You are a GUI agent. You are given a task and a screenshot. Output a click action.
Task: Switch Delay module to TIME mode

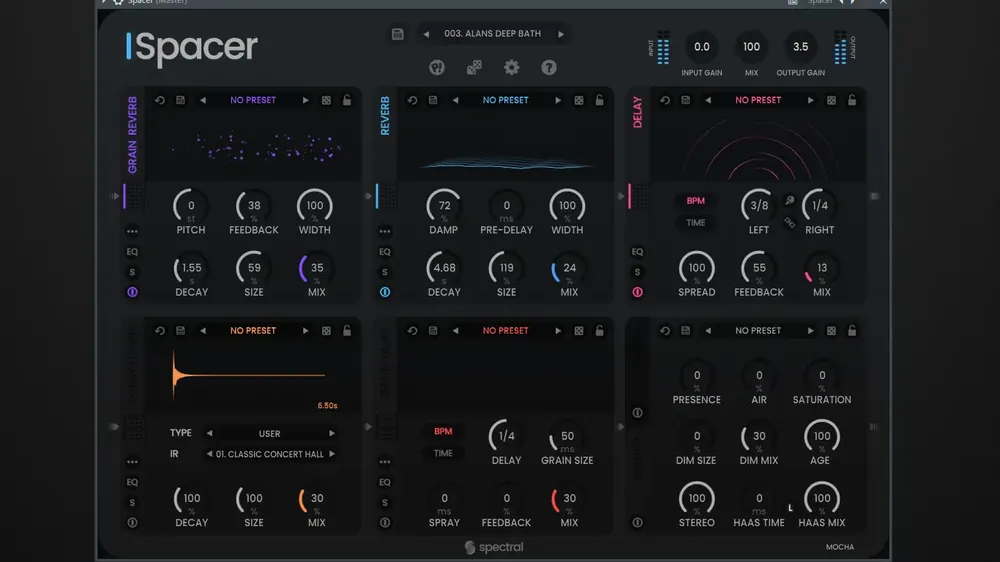click(x=696, y=223)
